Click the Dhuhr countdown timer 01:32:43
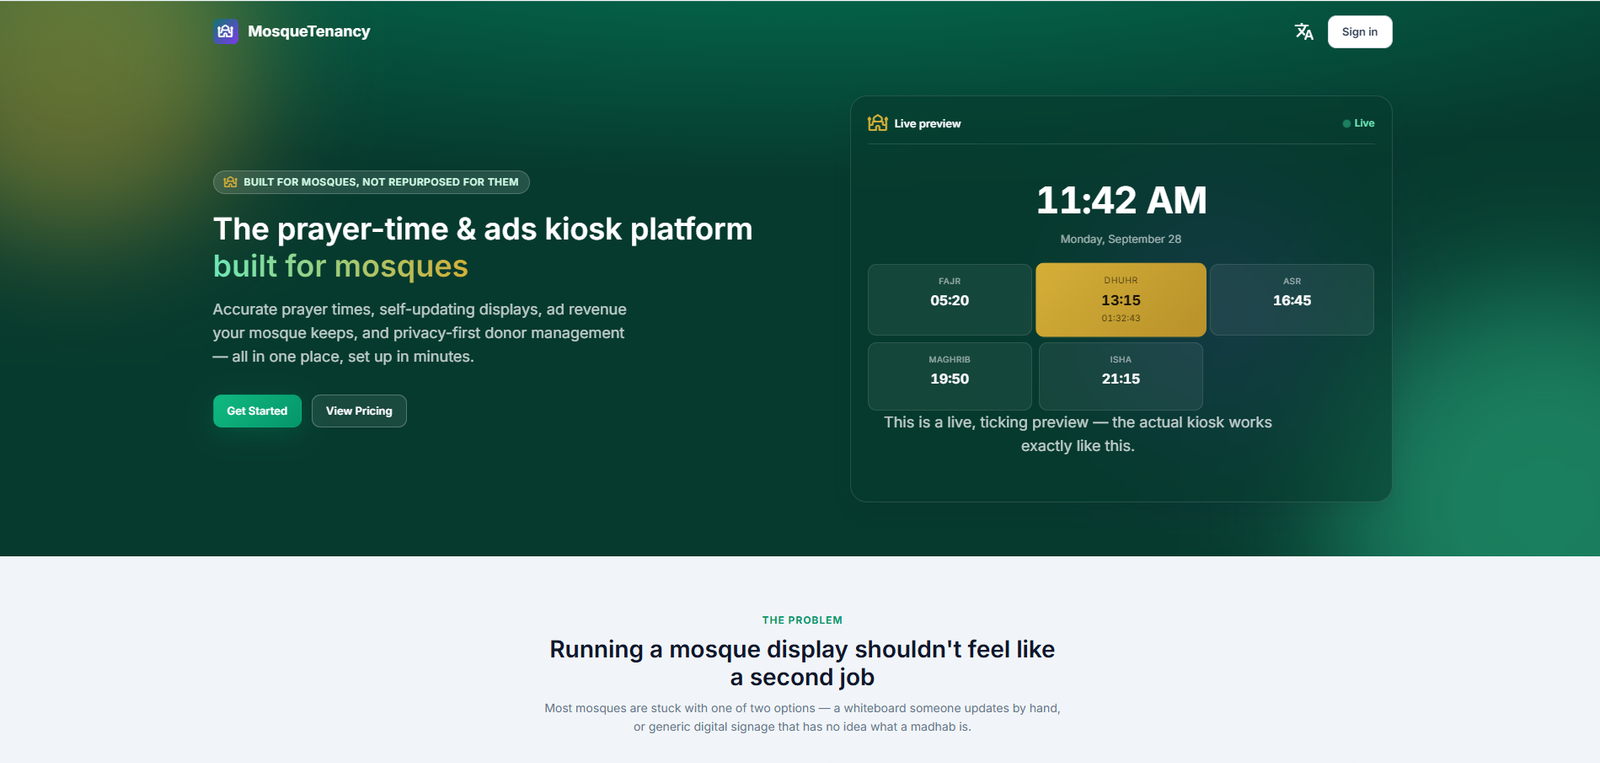This screenshot has height=763, width=1600. [x=1121, y=318]
